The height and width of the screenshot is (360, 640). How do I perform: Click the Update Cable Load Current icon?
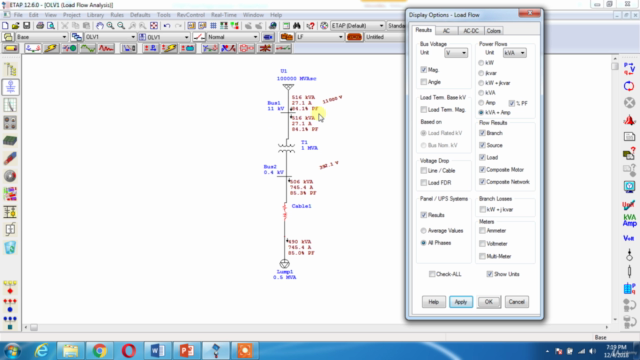point(629,86)
